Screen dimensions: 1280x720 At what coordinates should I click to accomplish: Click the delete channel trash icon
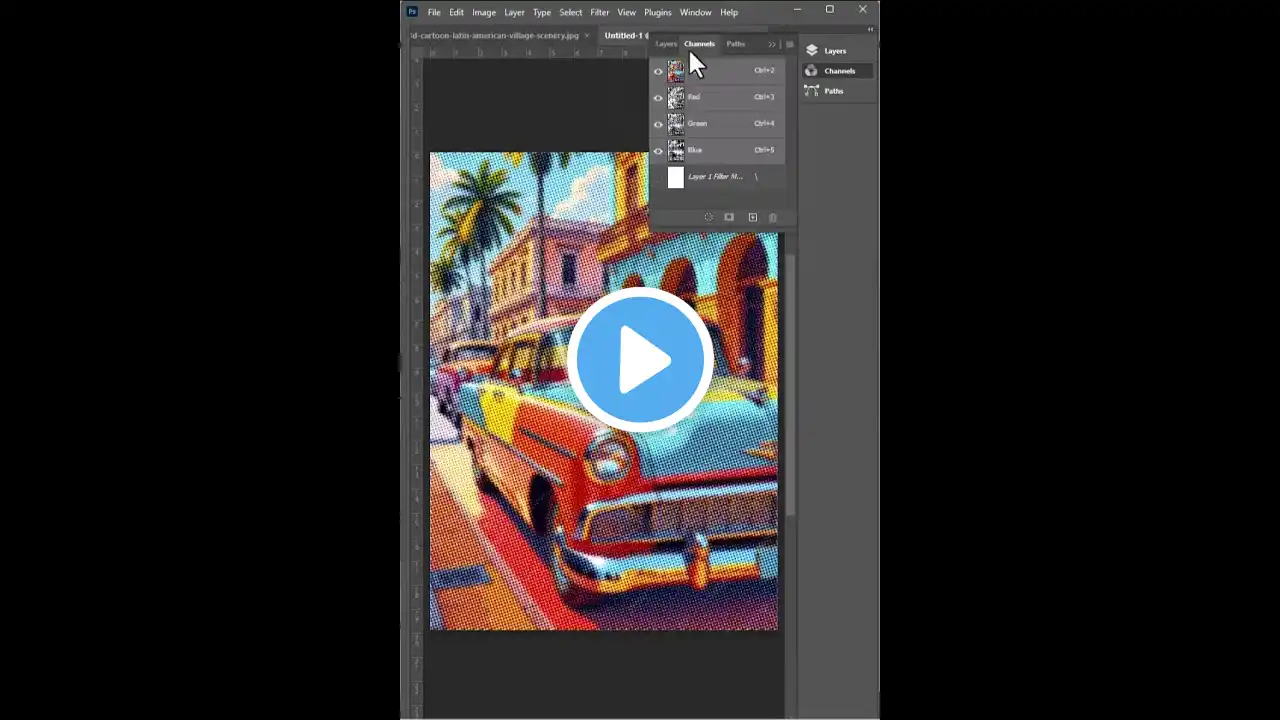(773, 217)
